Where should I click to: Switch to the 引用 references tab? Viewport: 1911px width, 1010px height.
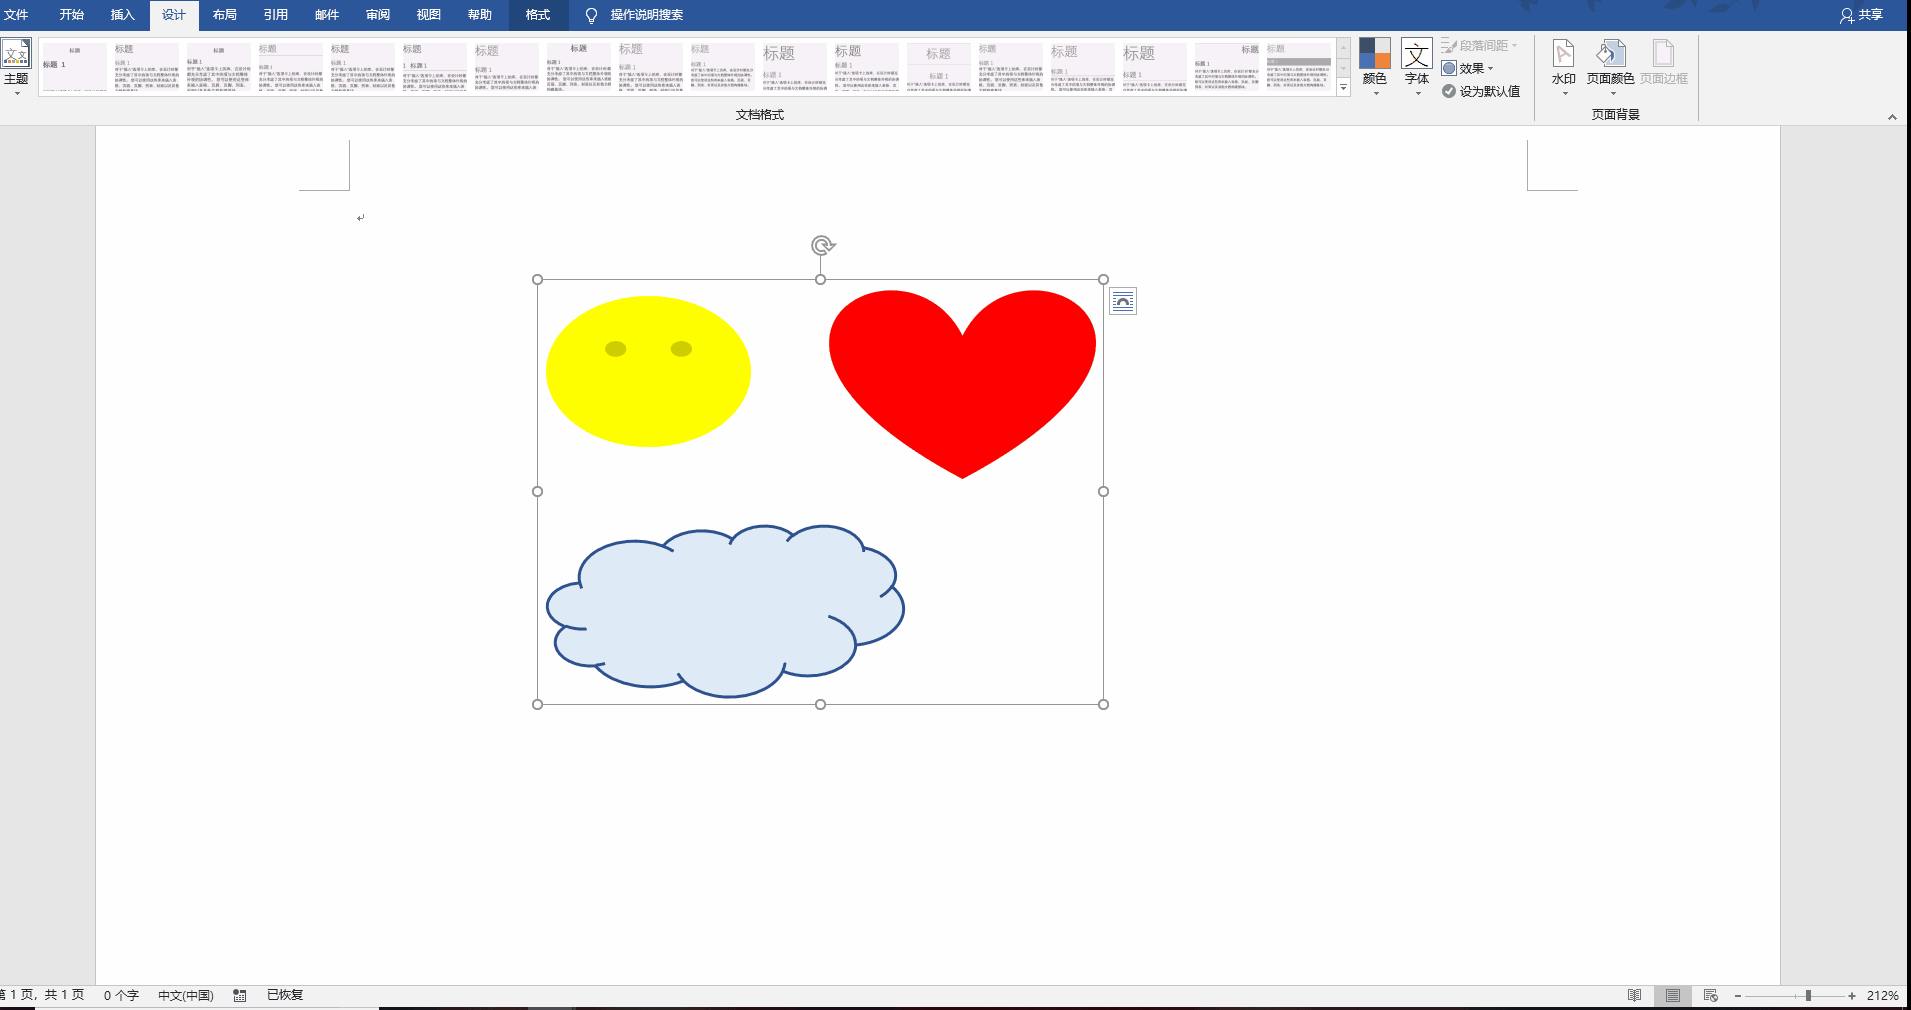tap(276, 15)
